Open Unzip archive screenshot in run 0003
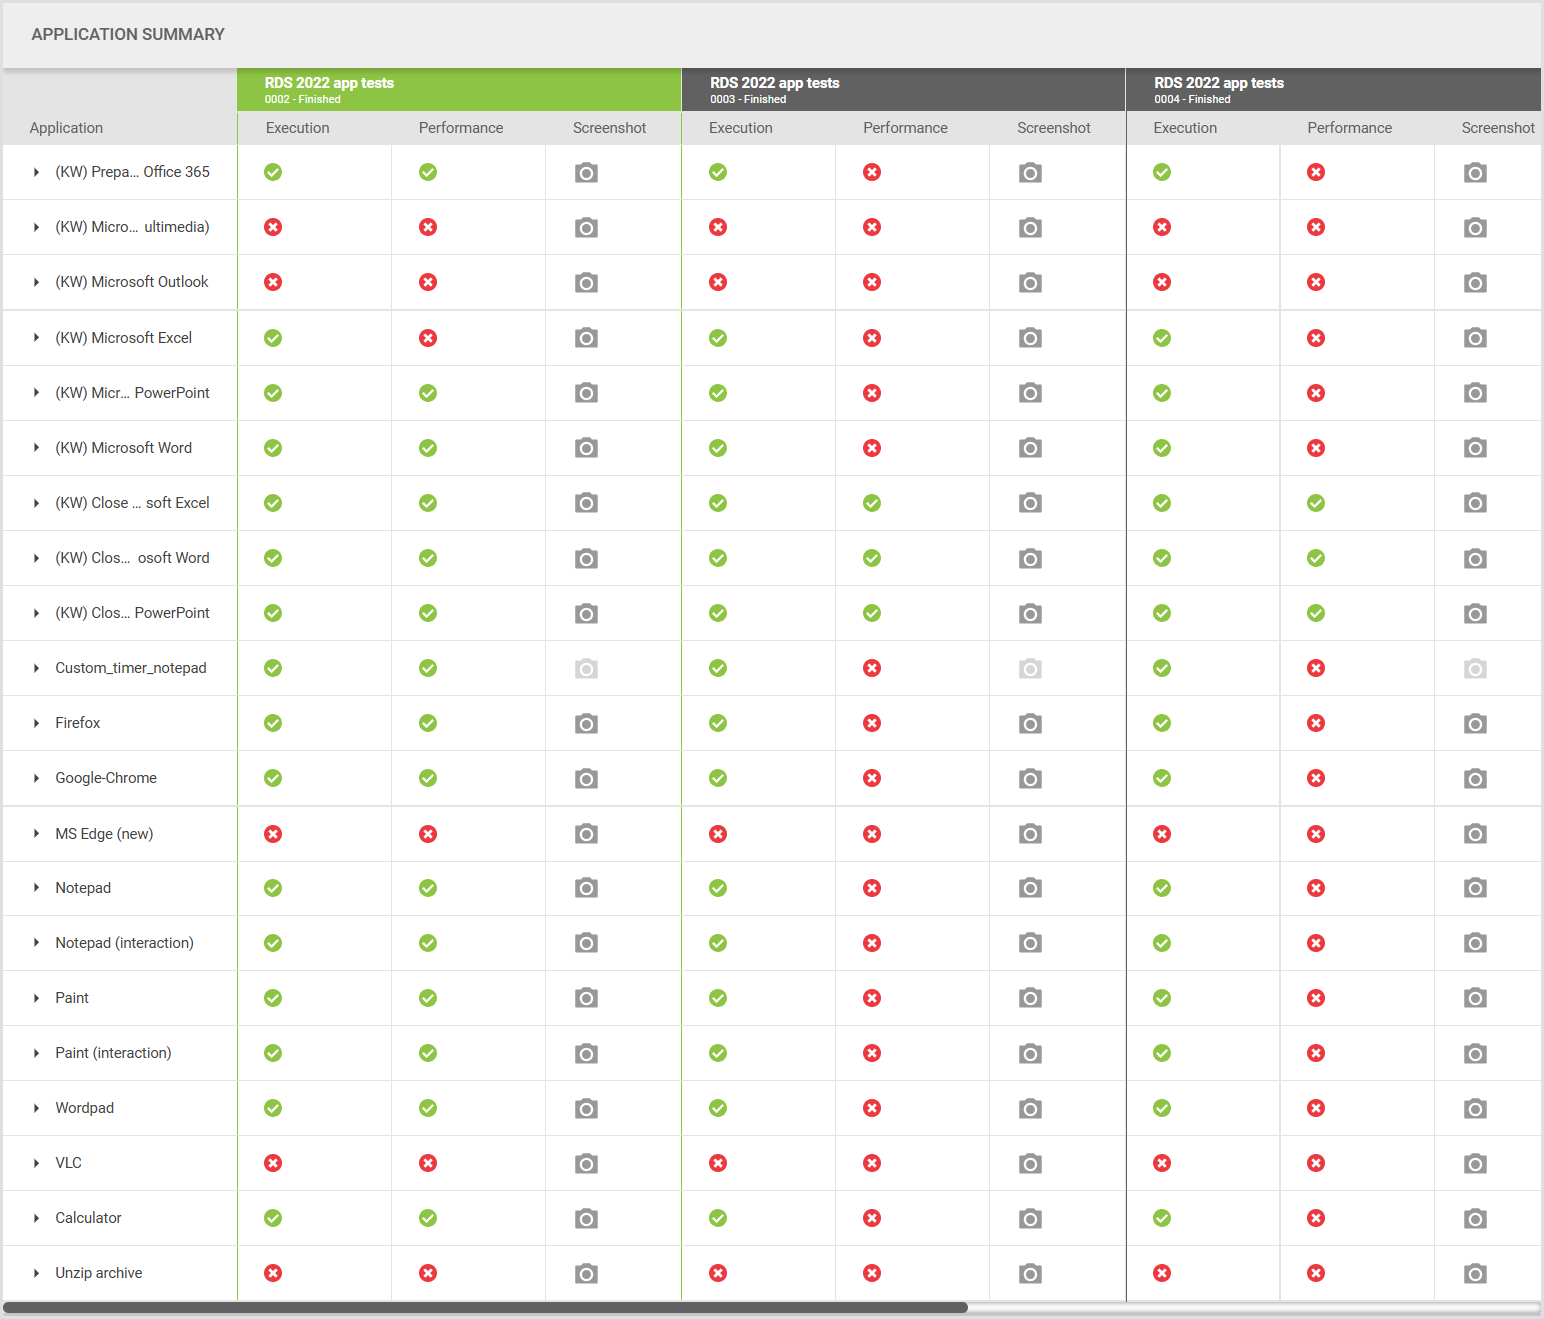 point(1030,1273)
